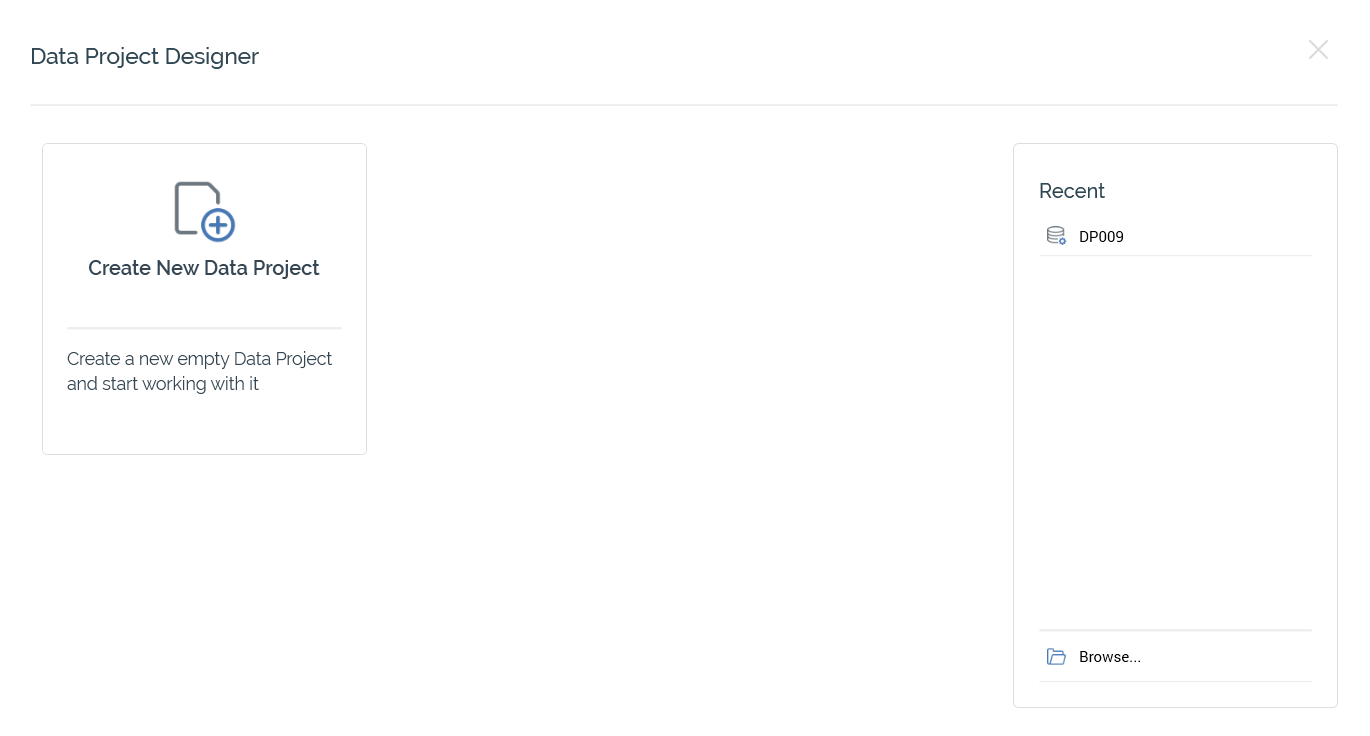Click the Browse folder icon
The image size is (1370, 736).
[1056, 657]
